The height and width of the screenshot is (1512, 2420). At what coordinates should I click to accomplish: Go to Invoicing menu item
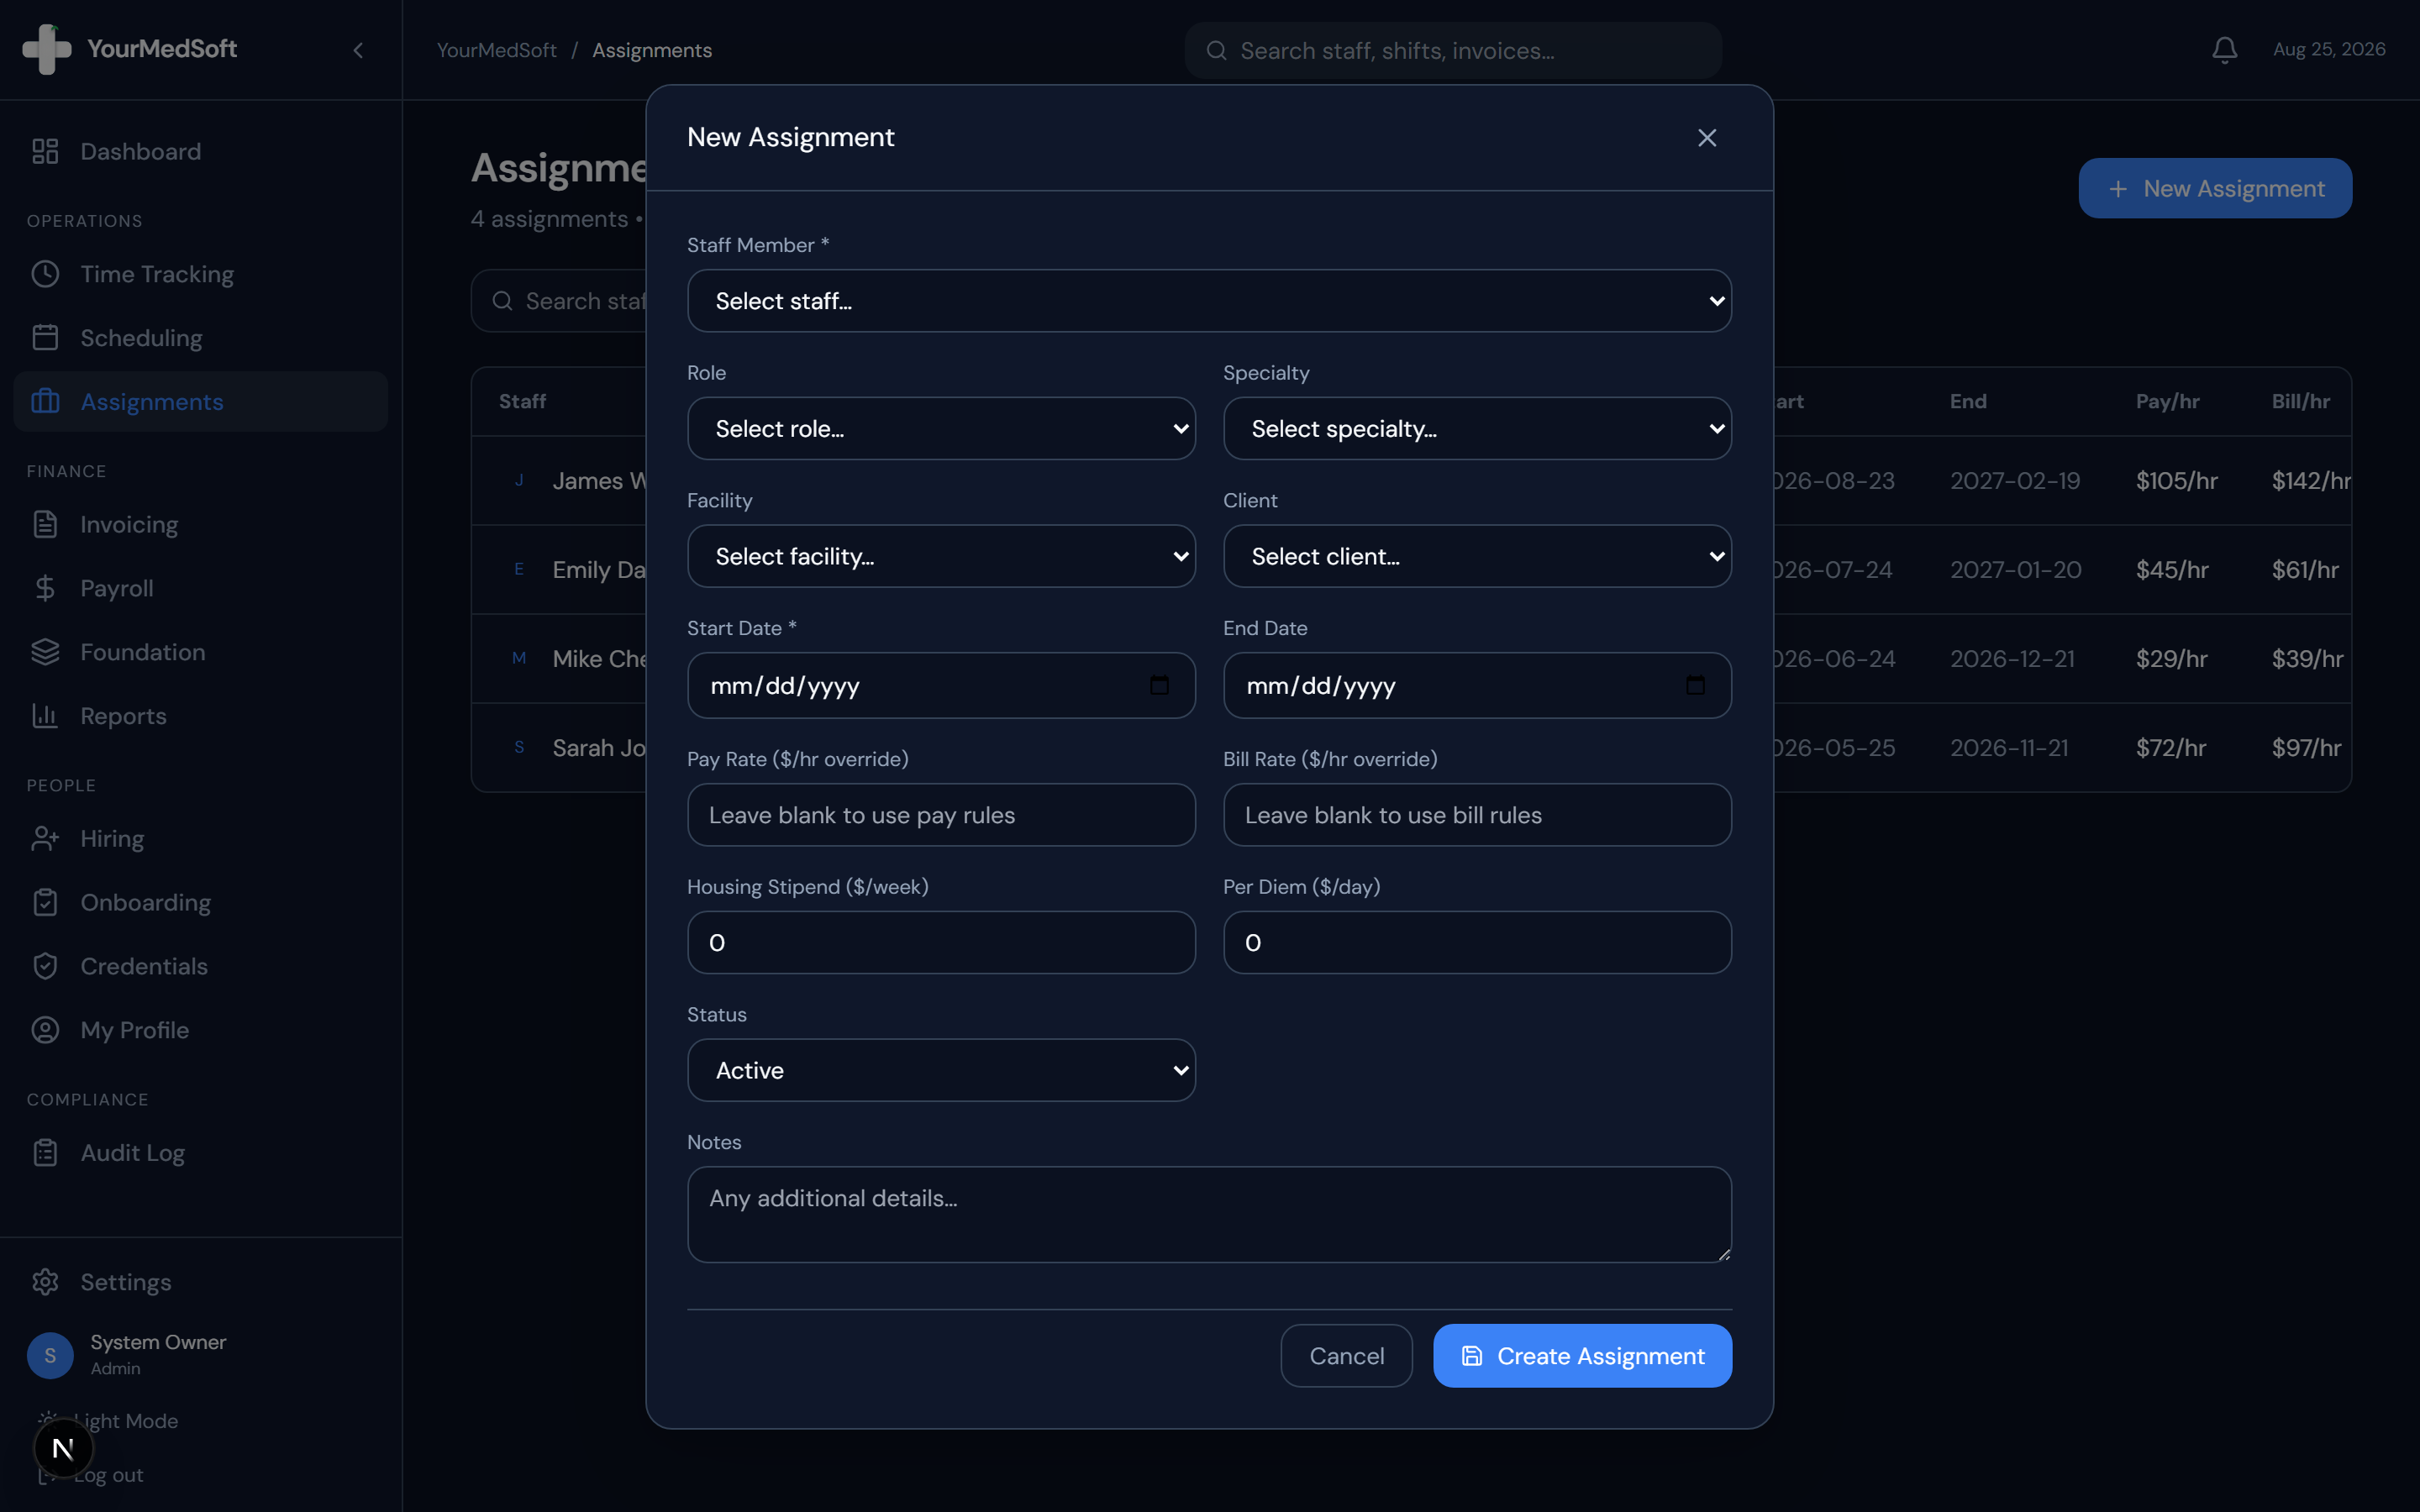click(x=201, y=524)
